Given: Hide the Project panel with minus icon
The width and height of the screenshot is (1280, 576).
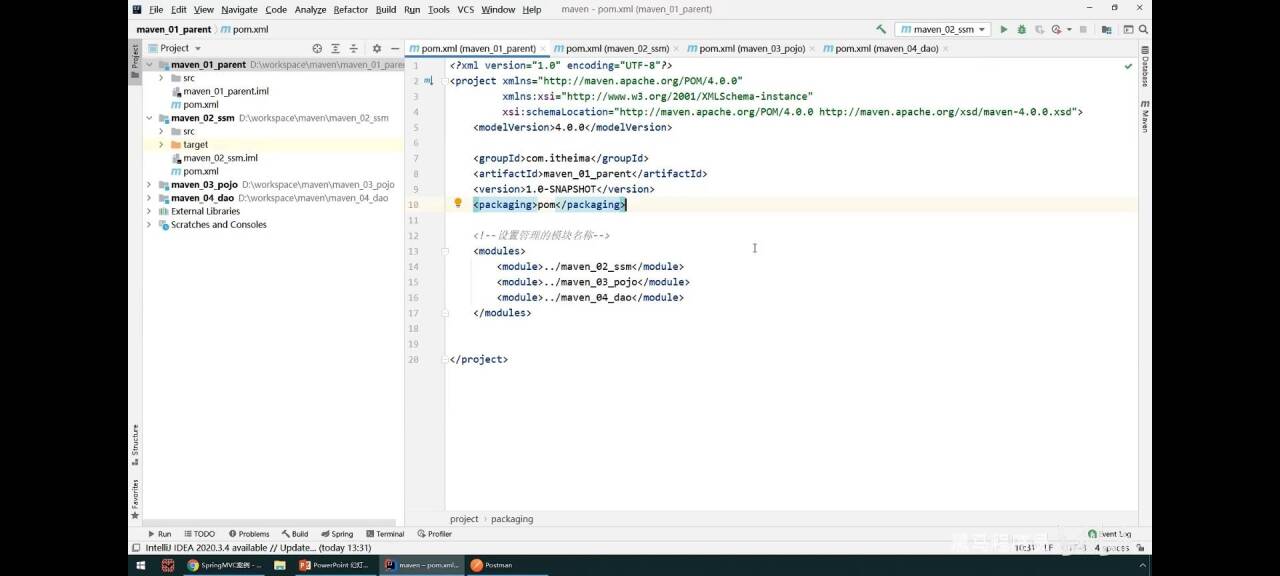Looking at the screenshot, I should pyautogui.click(x=395, y=48).
